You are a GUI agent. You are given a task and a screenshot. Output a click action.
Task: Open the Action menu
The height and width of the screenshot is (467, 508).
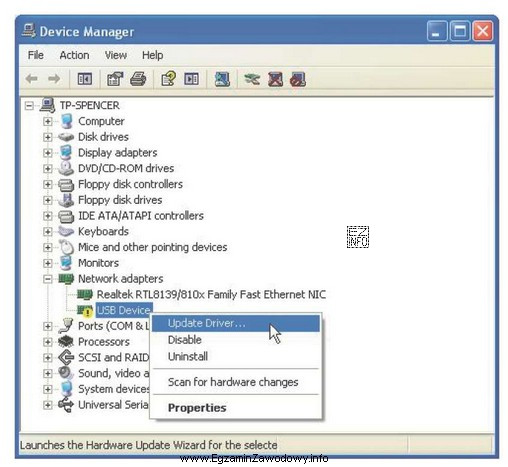[x=74, y=55]
